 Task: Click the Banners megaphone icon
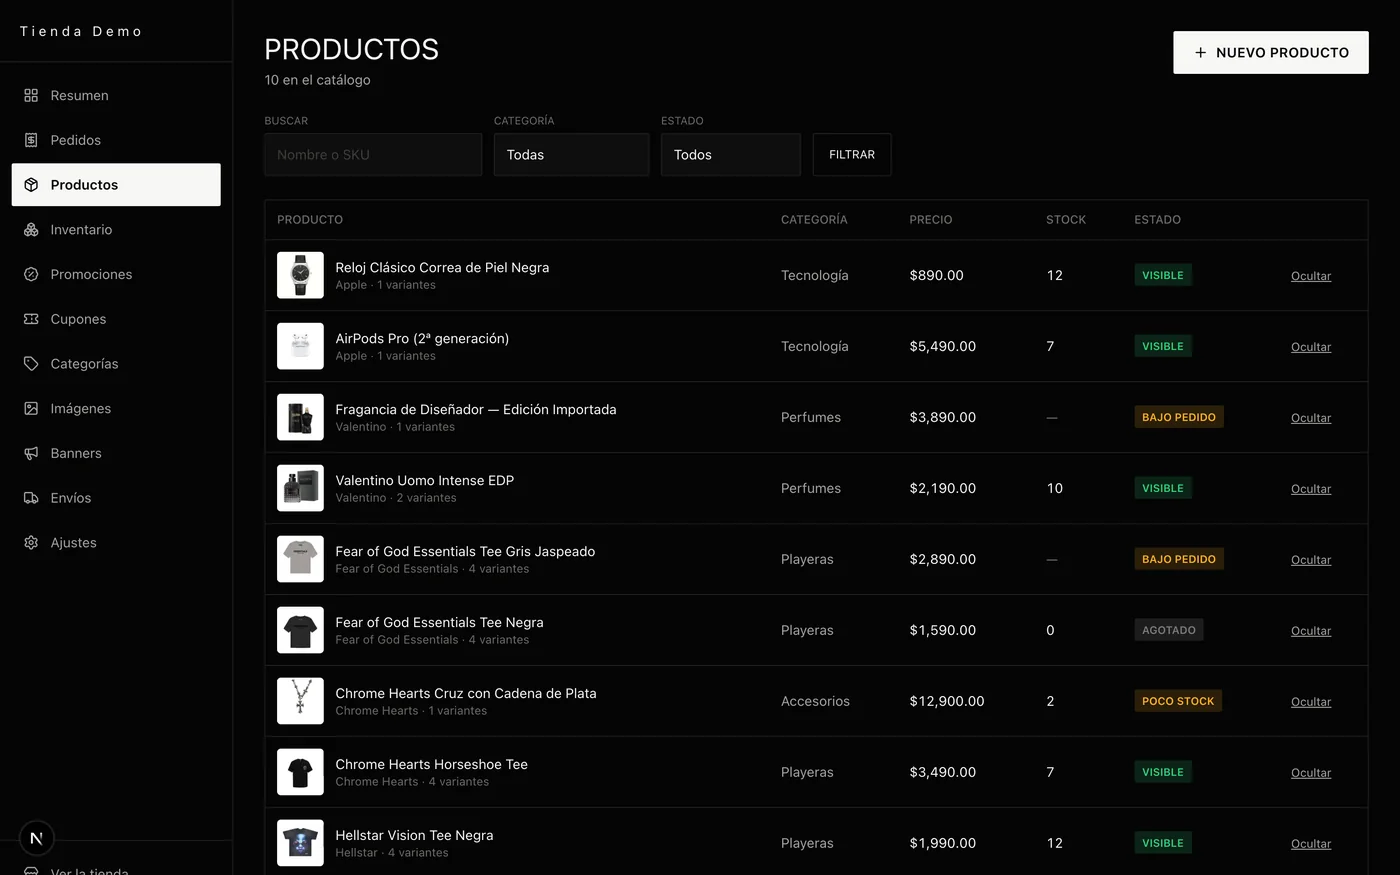pyautogui.click(x=31, y=453)
